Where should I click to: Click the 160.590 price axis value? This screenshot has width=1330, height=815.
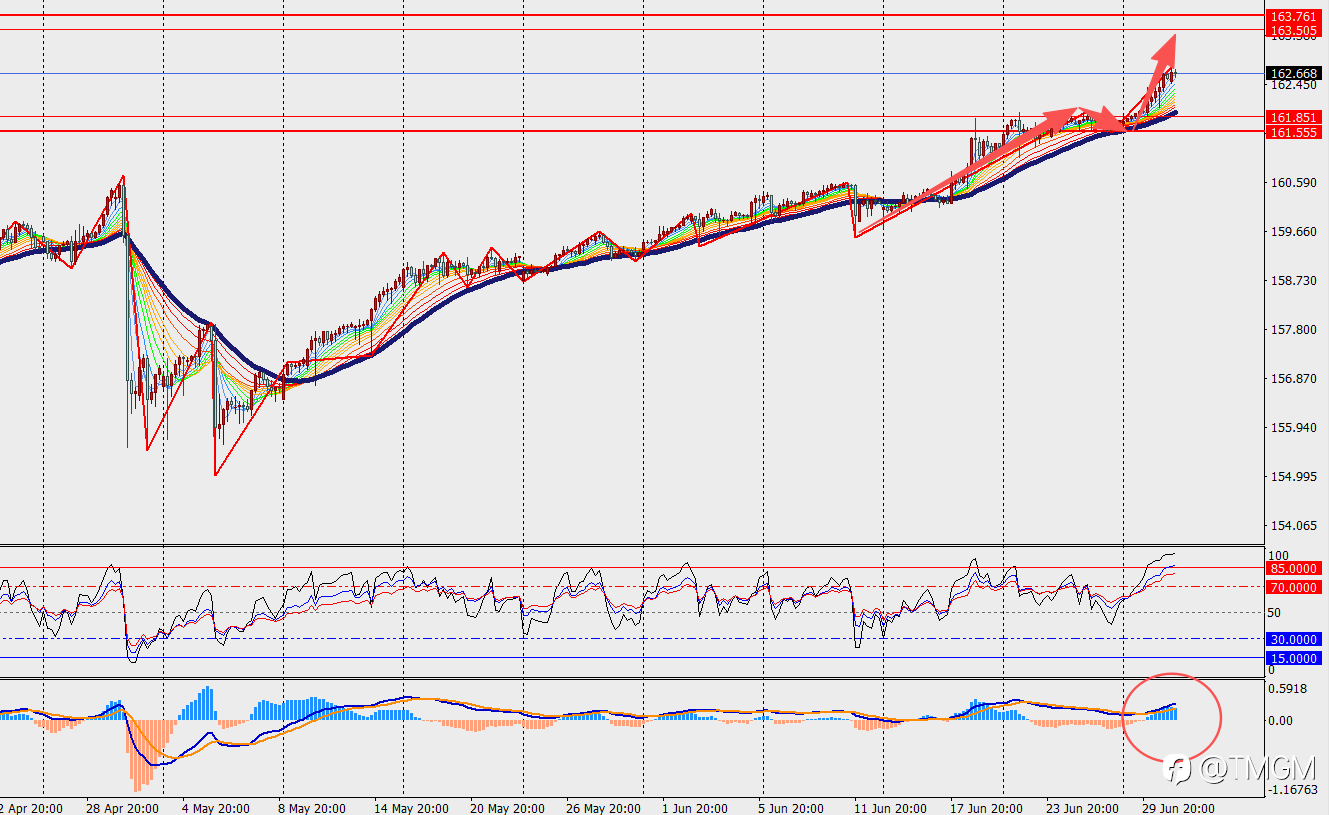(x=1293, y=182)
